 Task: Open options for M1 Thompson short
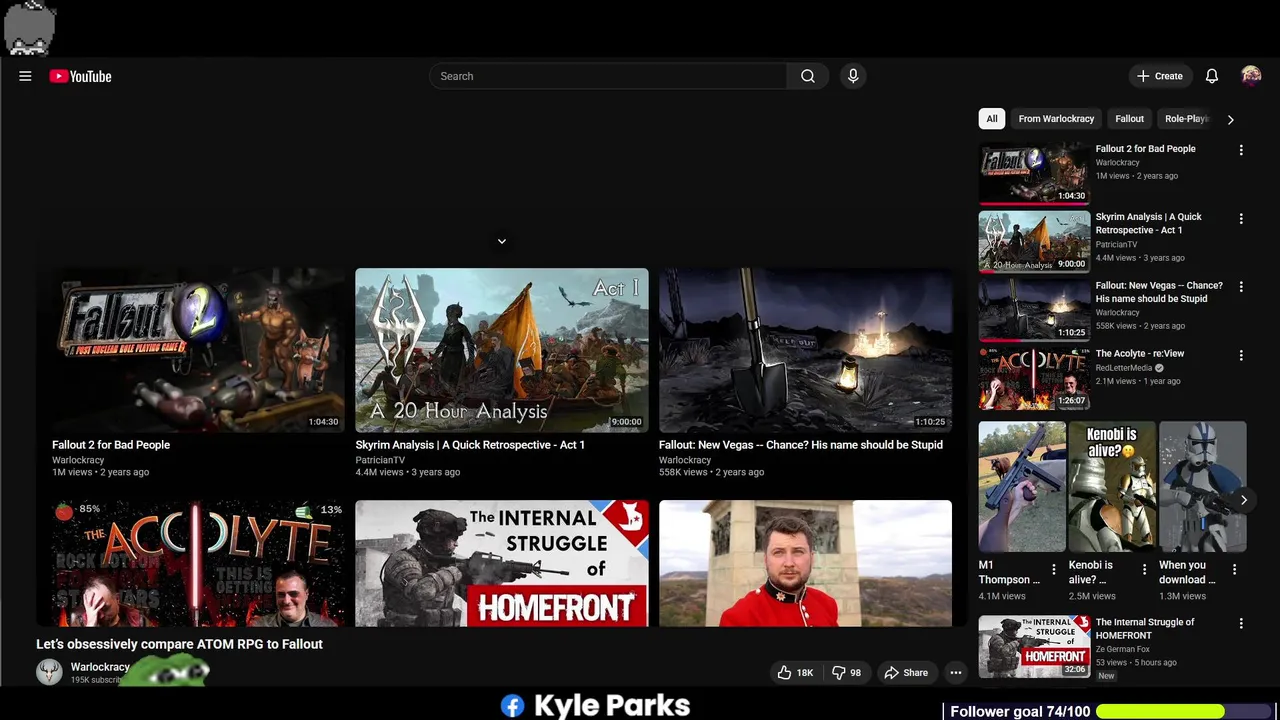pyautogui.click(x=1053, y=569)
